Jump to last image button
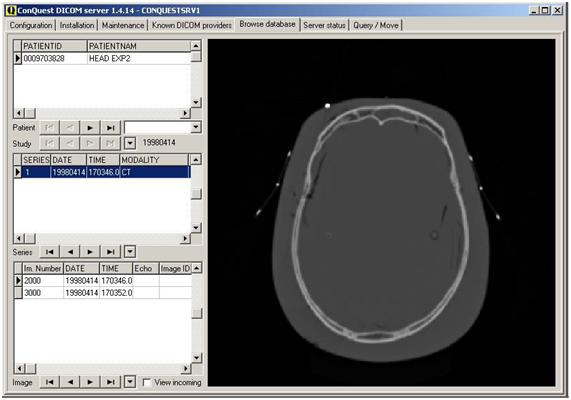This screenshot has width=571, height=400. 110,382
